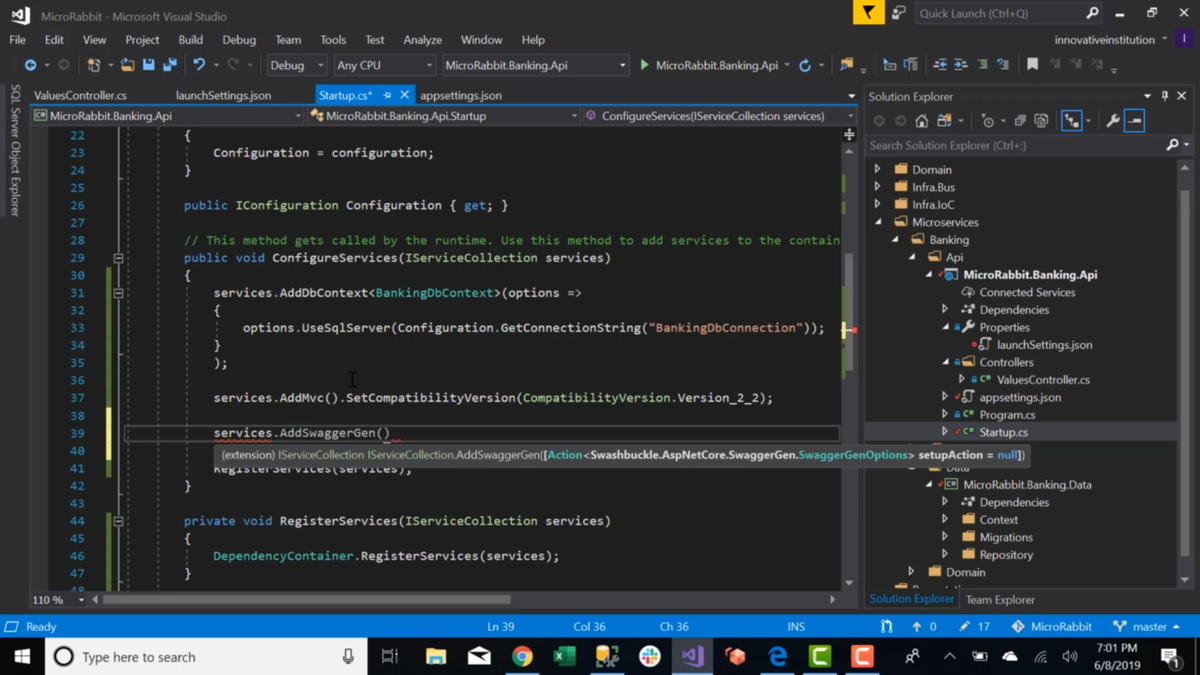Click the search magnifier in Quick Launch

point(1092,13)
